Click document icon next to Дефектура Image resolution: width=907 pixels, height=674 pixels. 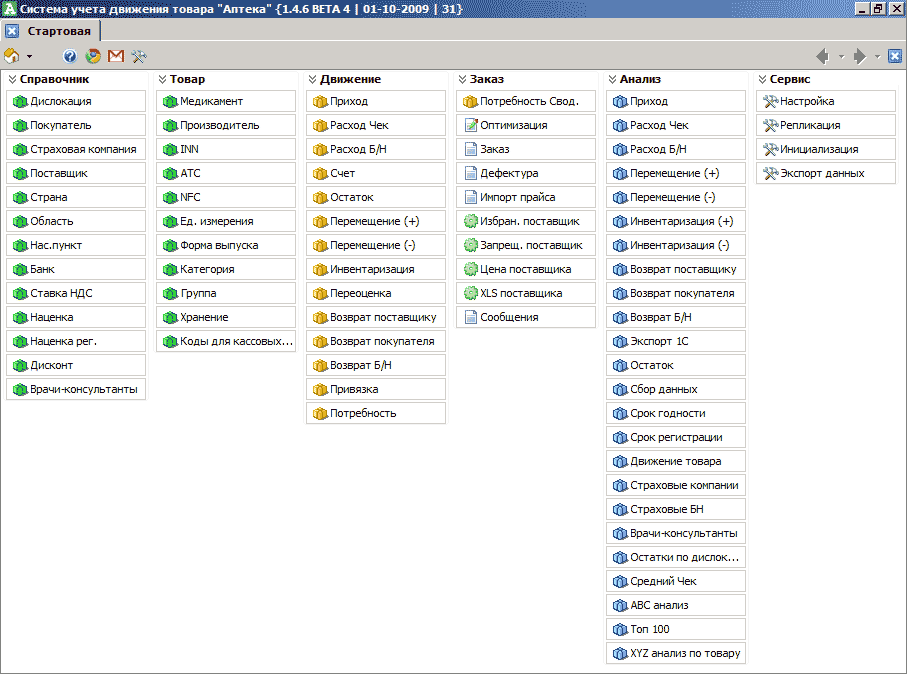click(x=471, y=173)
